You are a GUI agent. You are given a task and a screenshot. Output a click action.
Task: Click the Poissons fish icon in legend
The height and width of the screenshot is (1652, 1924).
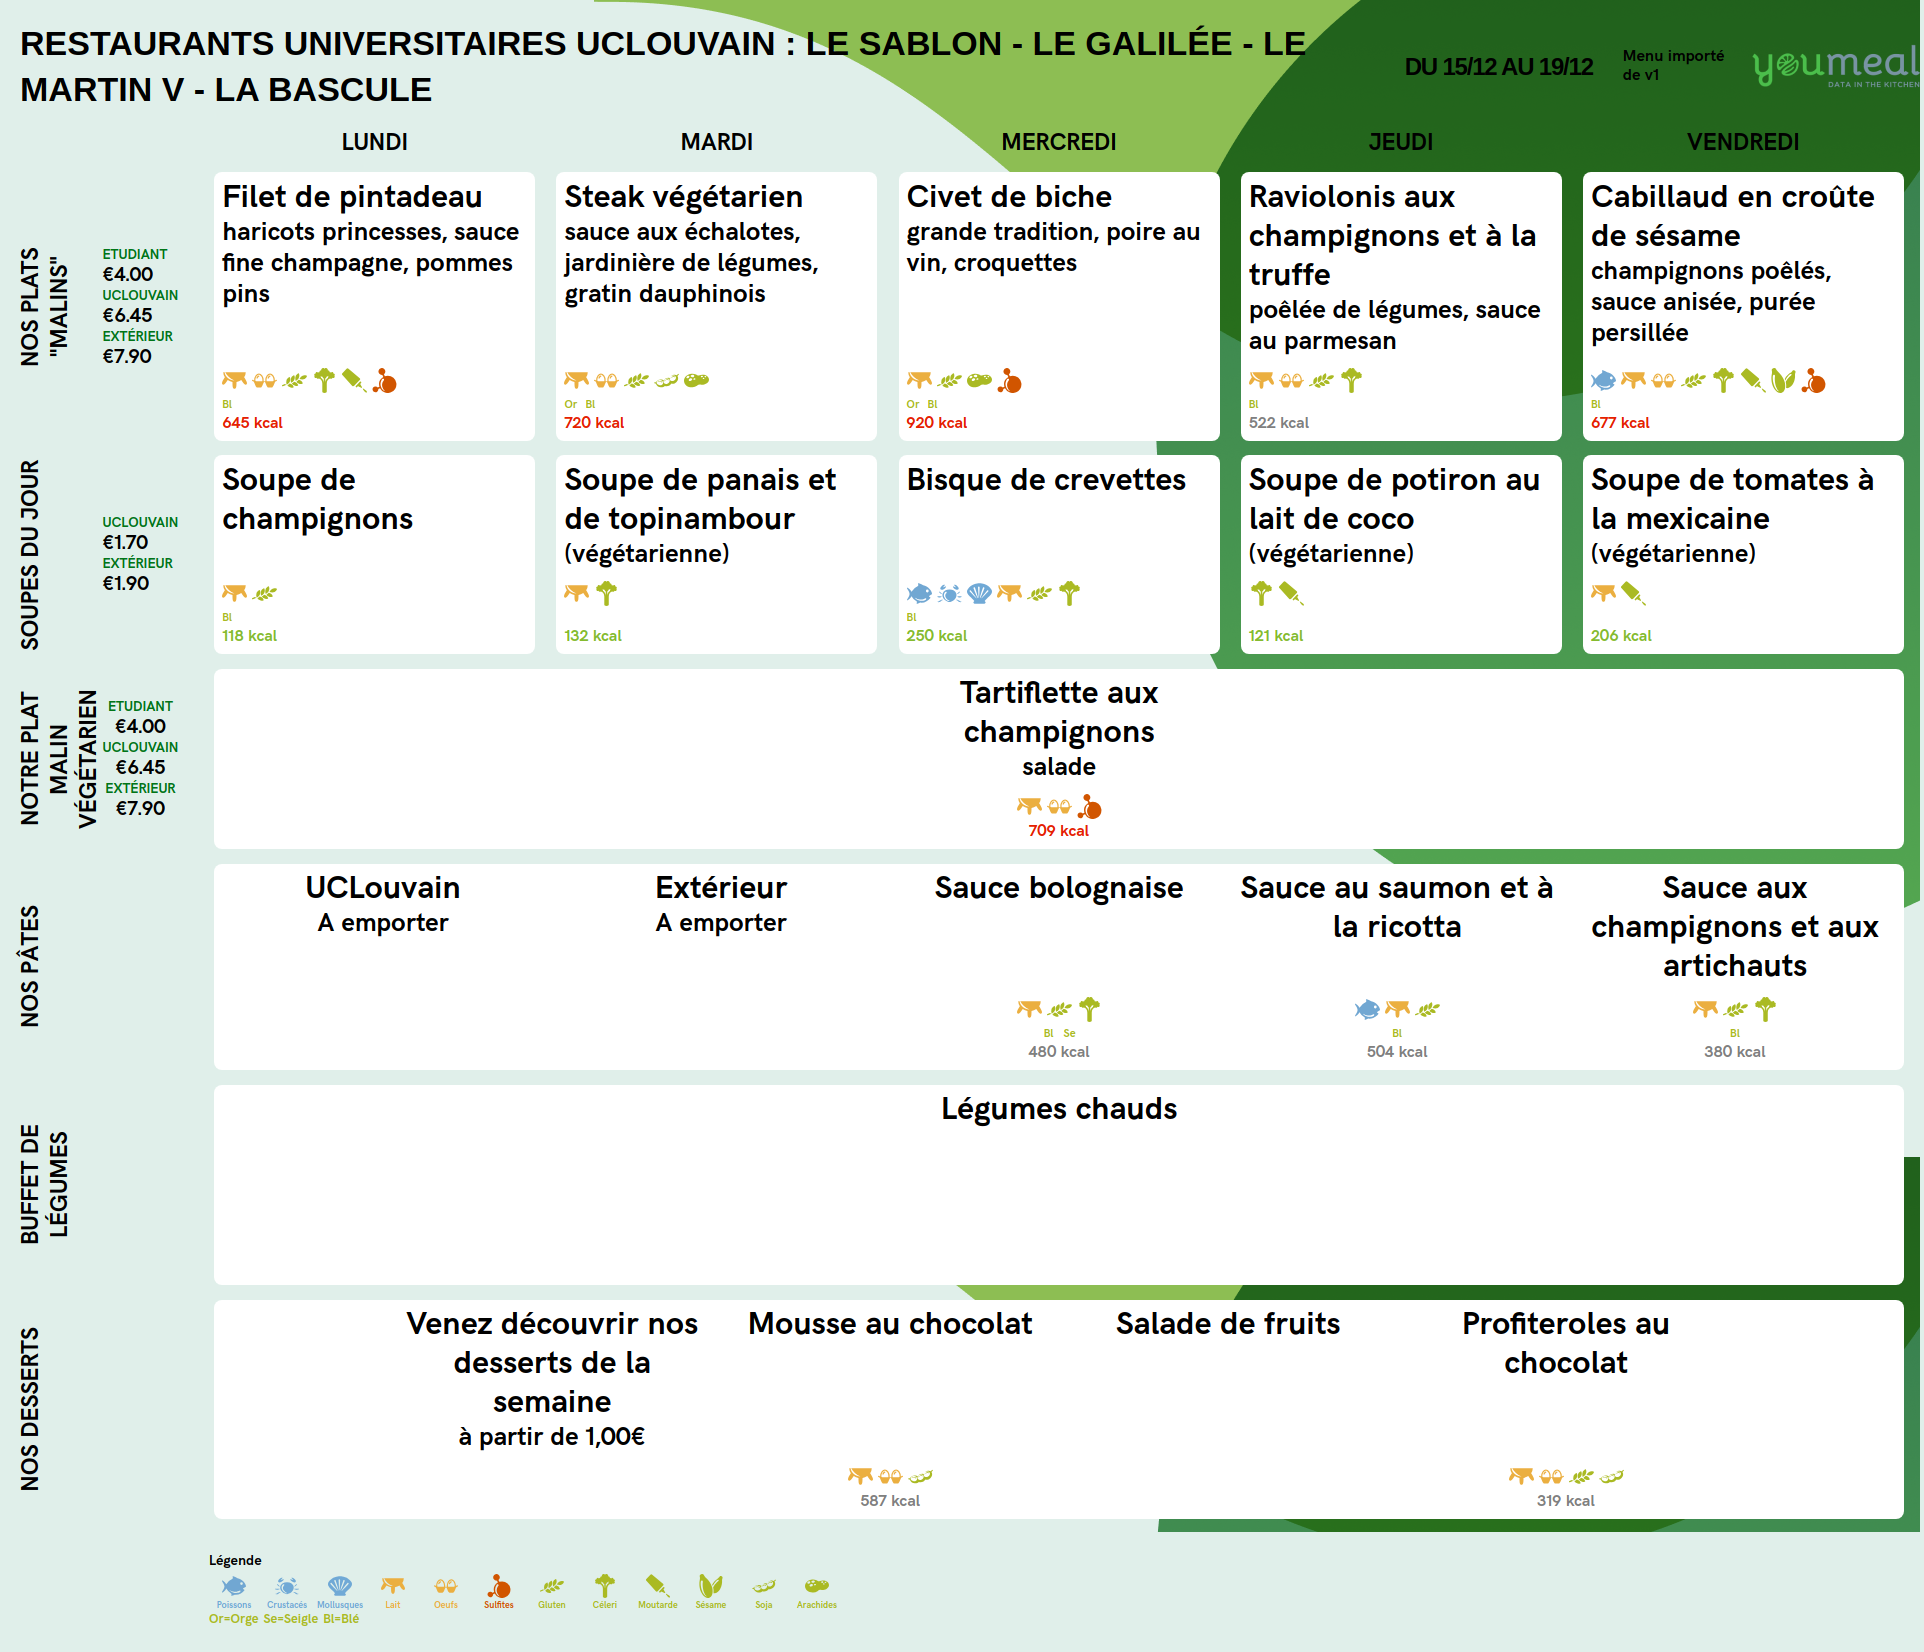click(234, 1586)
